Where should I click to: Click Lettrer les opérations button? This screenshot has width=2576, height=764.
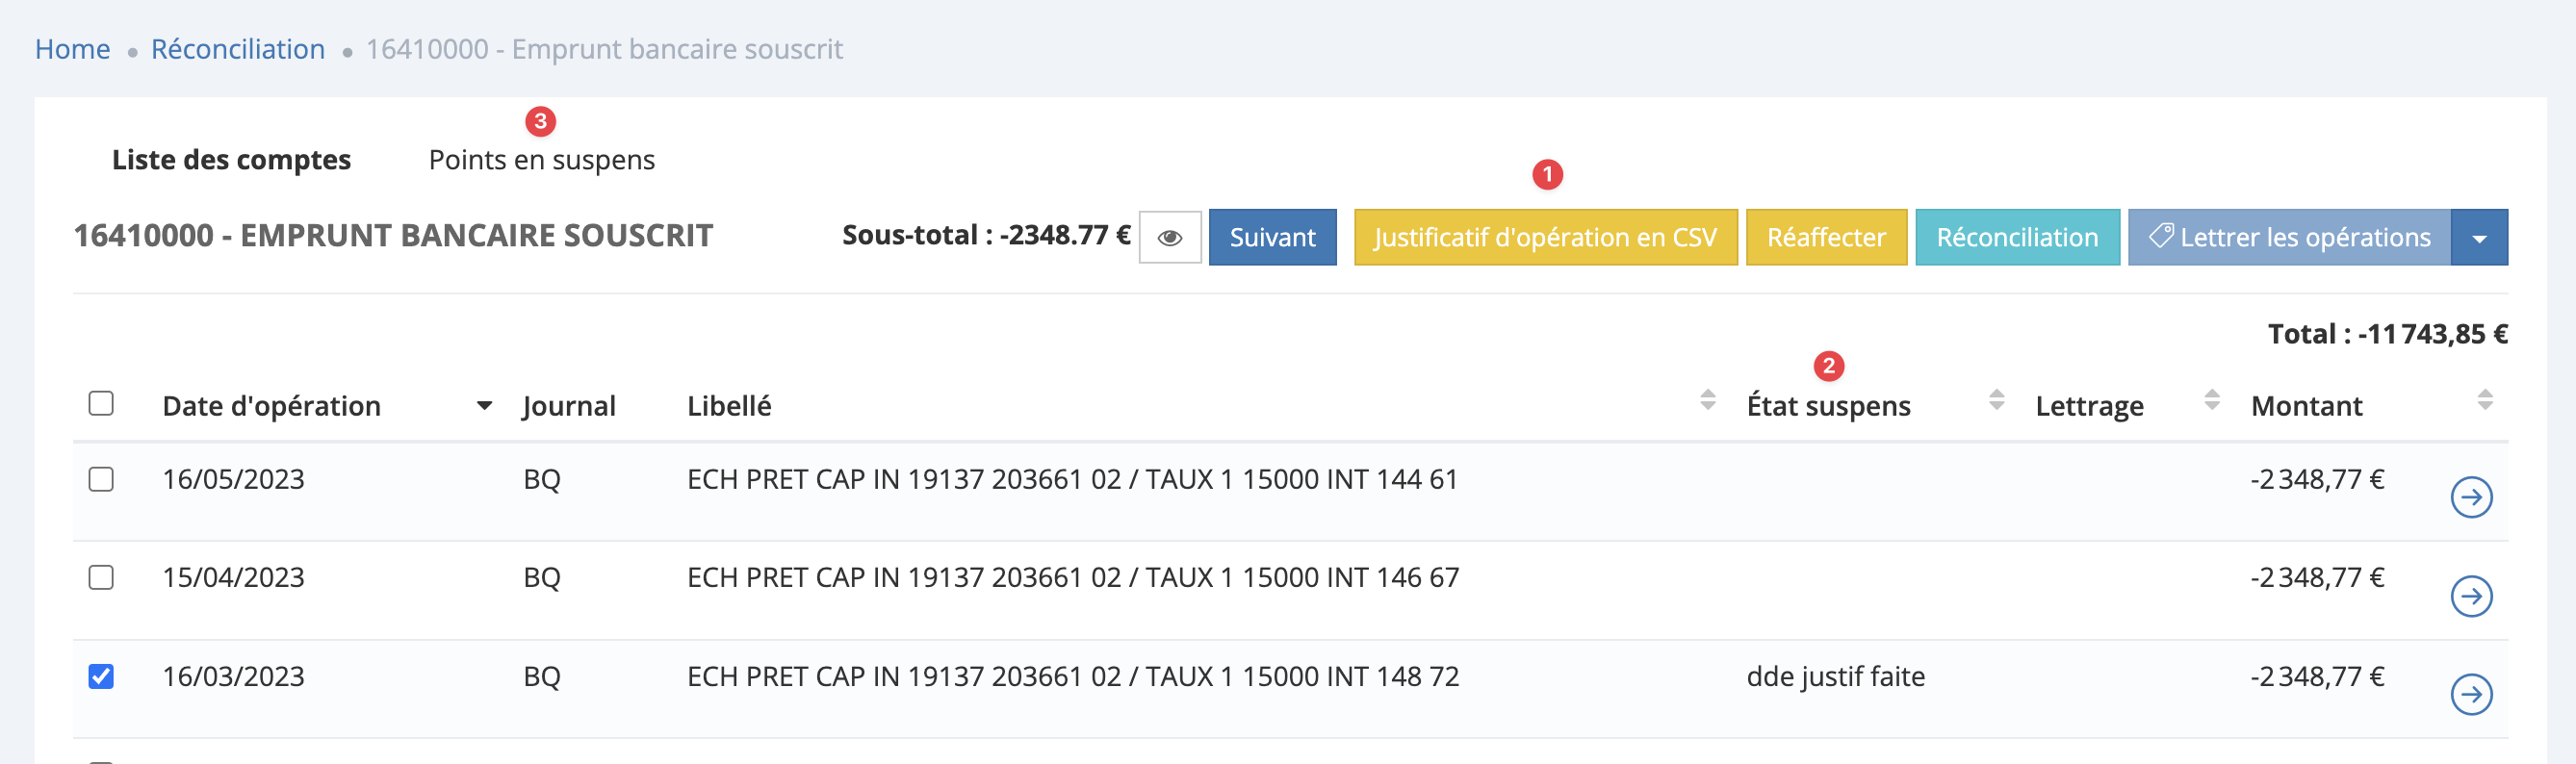coord(2289,237)
